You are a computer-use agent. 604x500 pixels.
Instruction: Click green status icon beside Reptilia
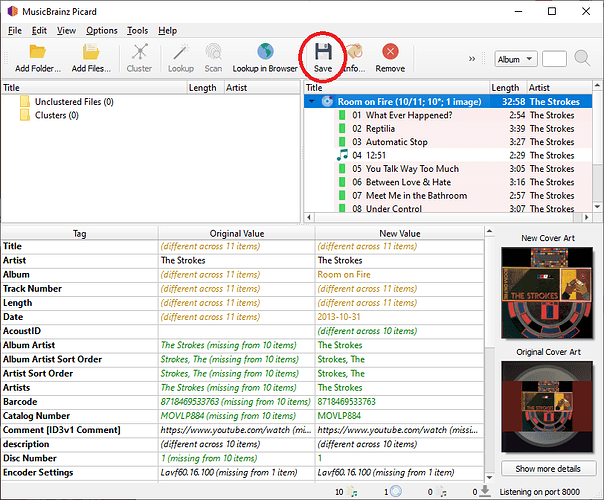pos(342,128)
